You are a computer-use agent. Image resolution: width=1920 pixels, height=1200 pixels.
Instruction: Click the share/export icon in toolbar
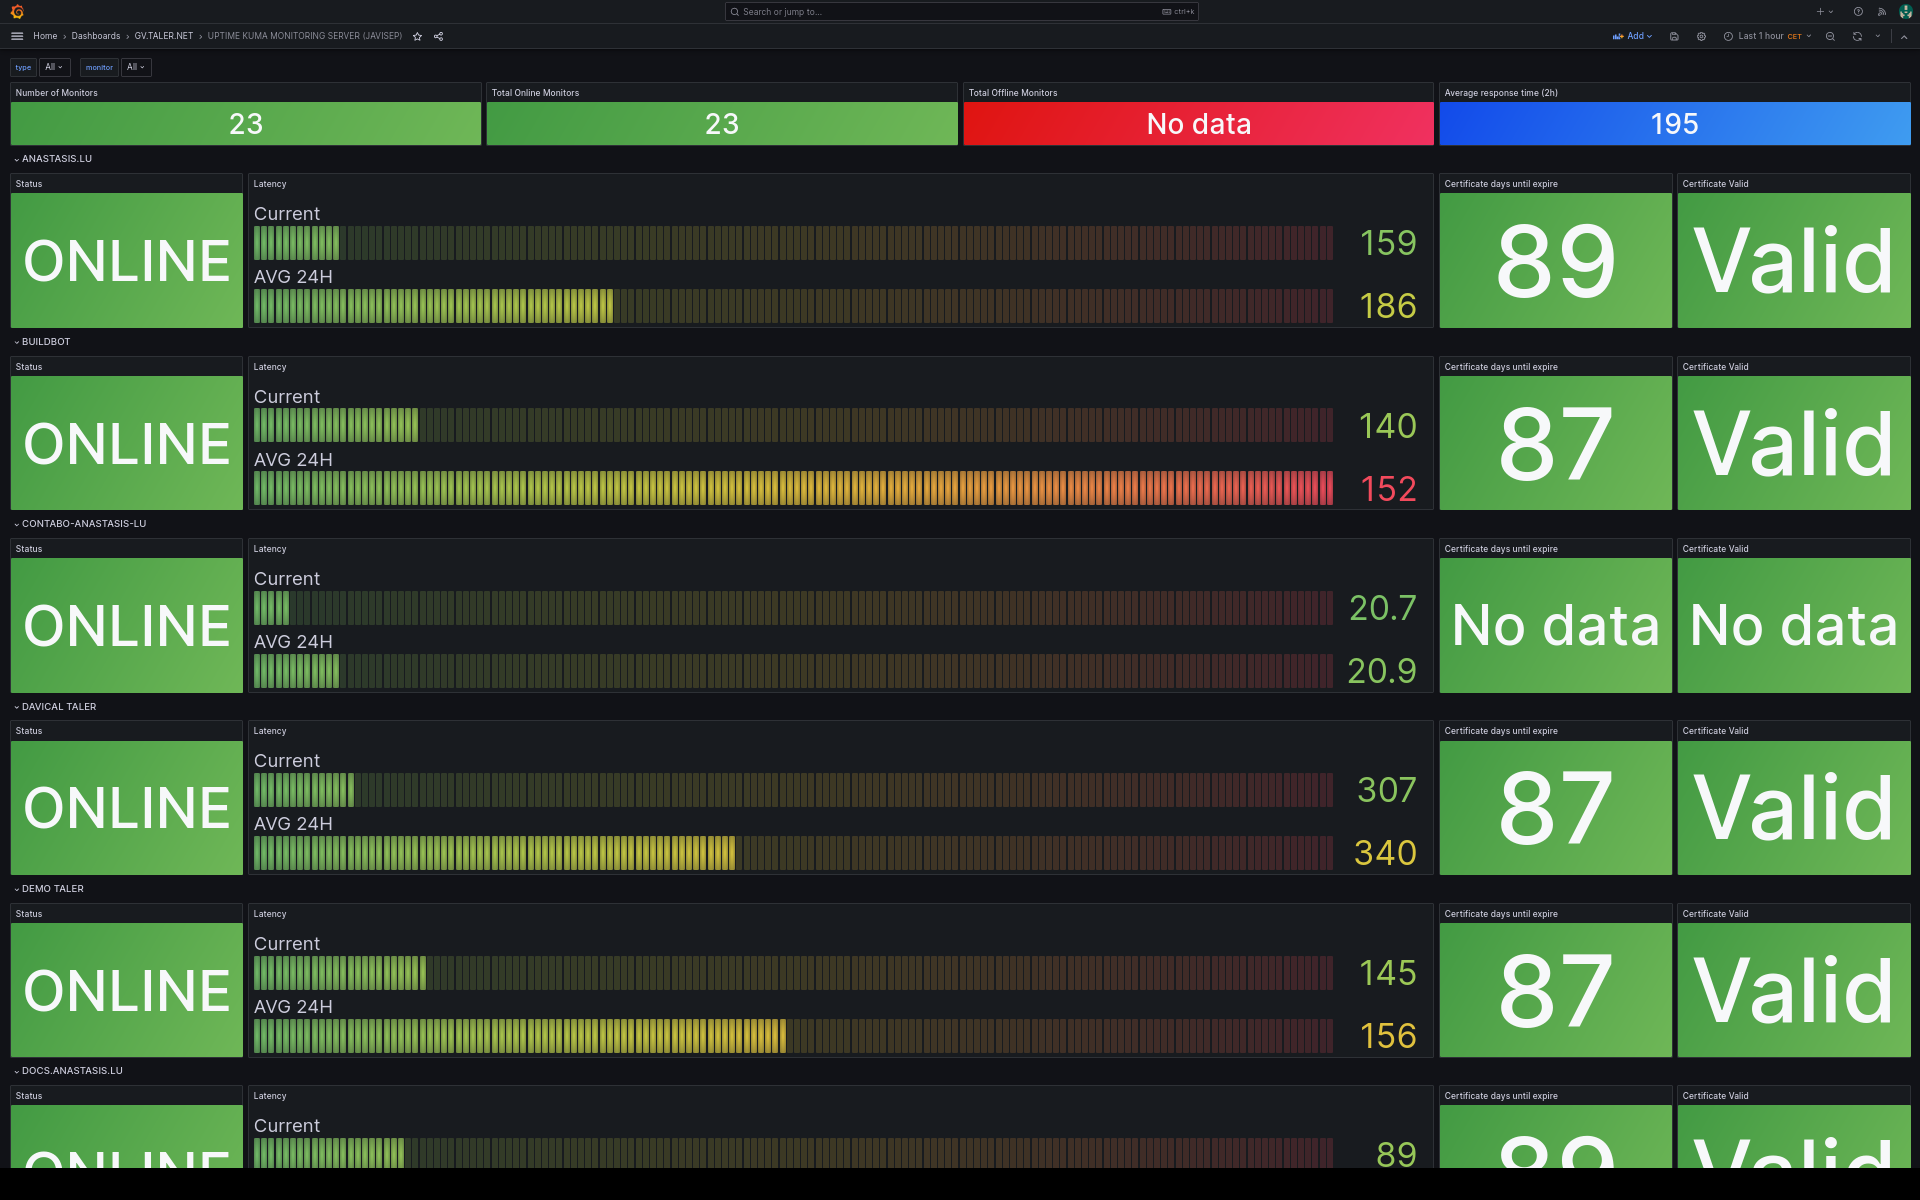(437, 35)
